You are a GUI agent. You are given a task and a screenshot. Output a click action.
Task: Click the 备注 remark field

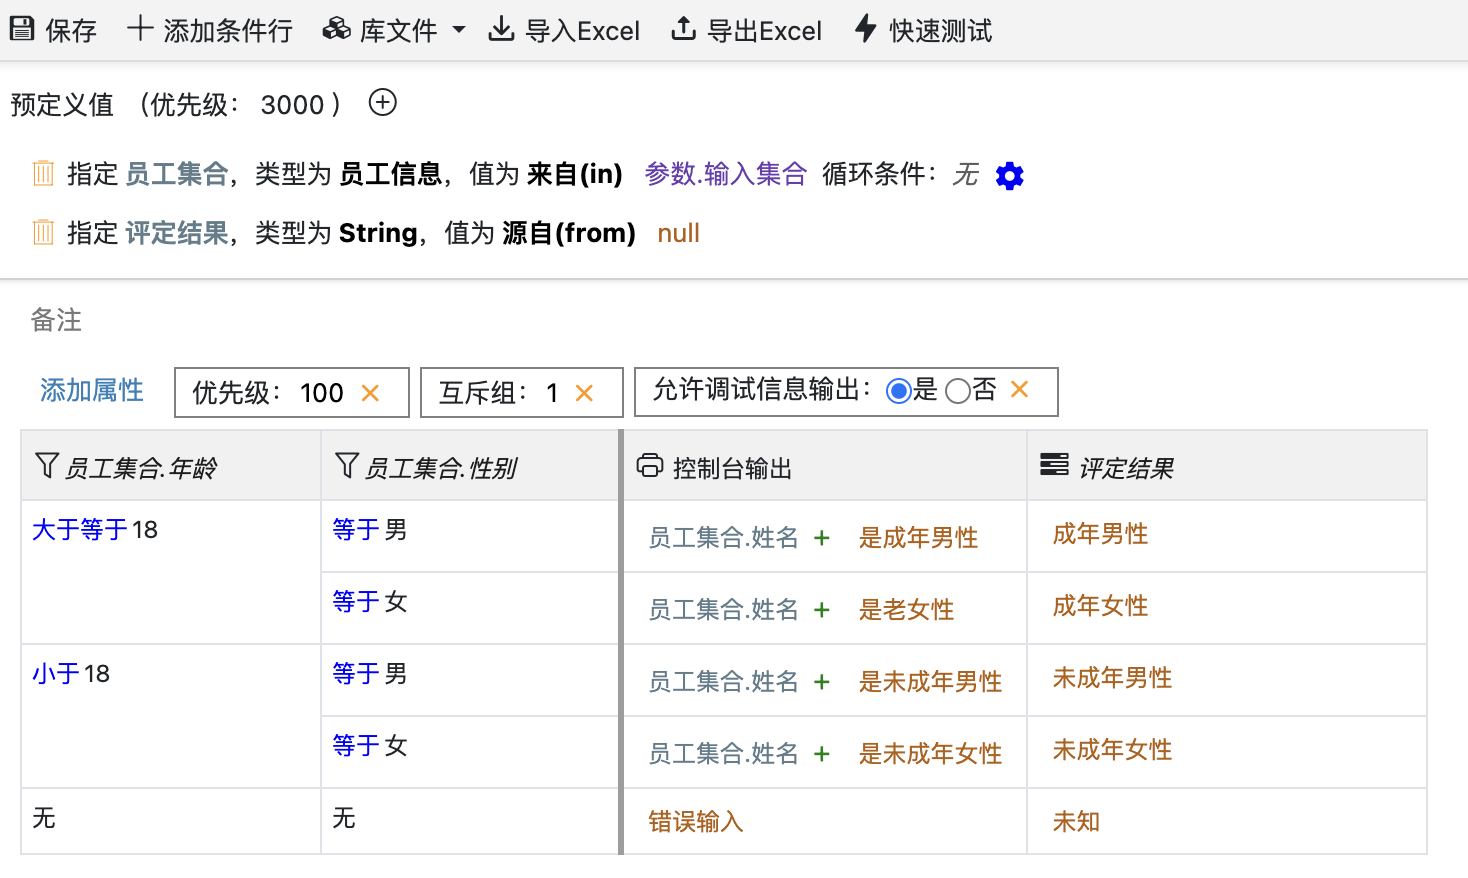tap(56, 320)
